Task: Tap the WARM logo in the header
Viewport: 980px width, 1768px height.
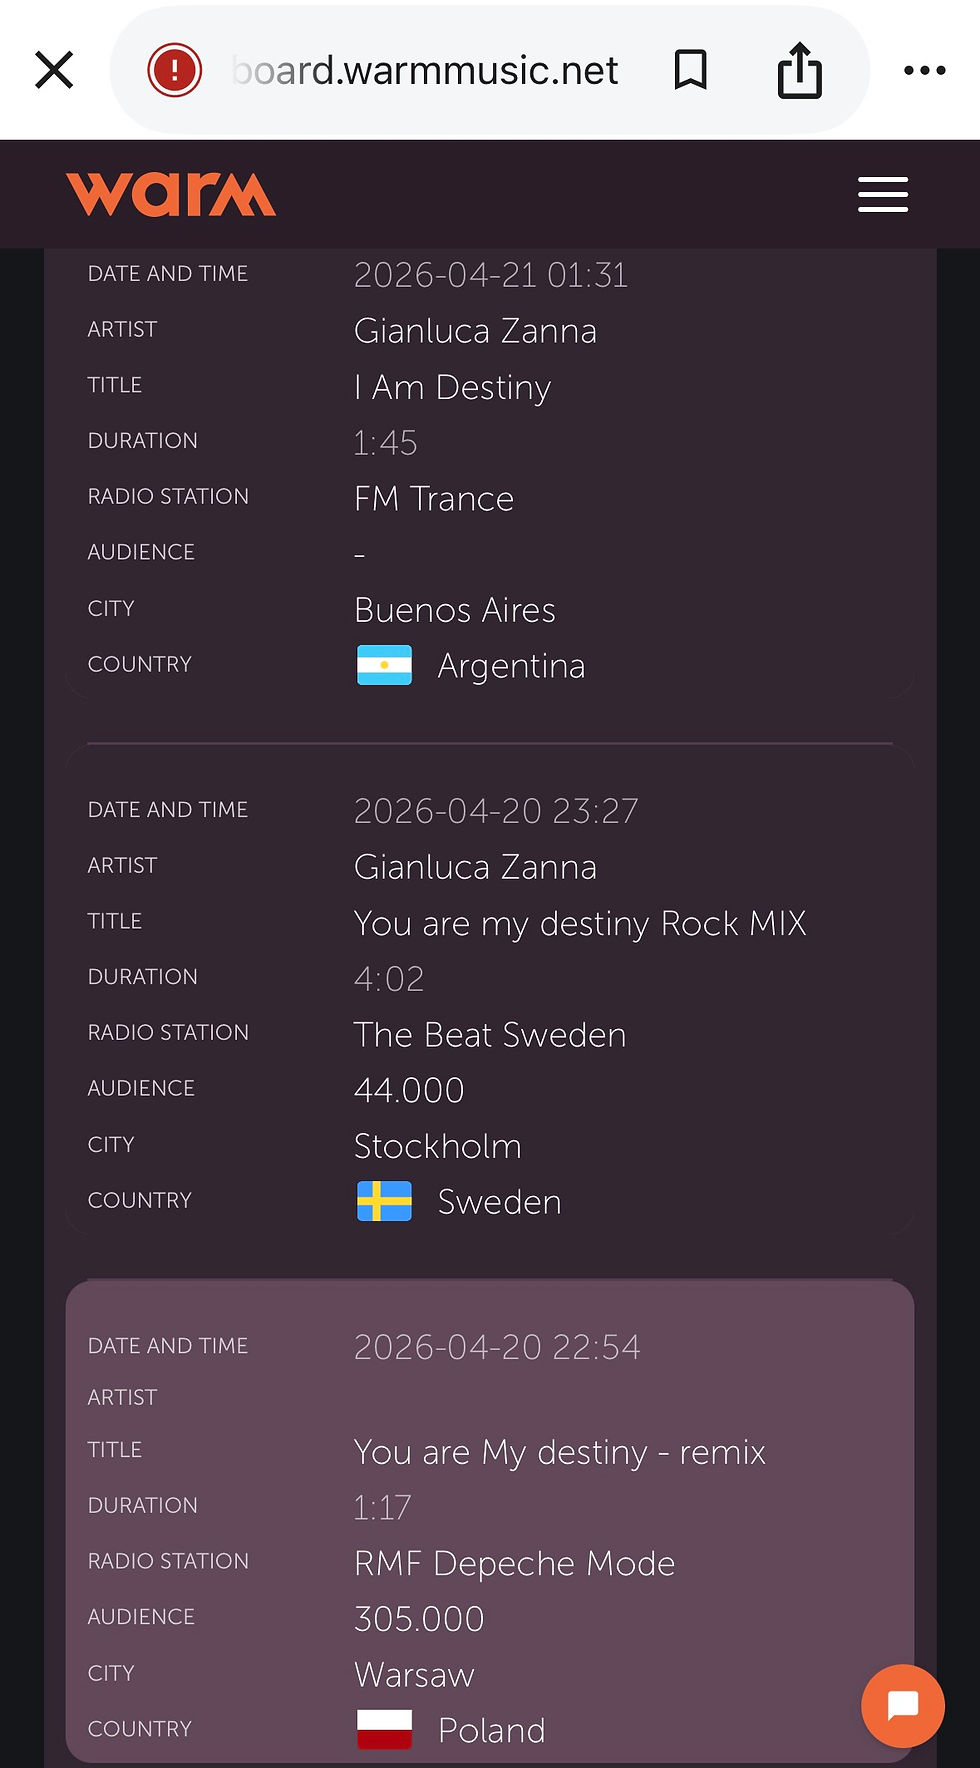Action: point(171,194)
